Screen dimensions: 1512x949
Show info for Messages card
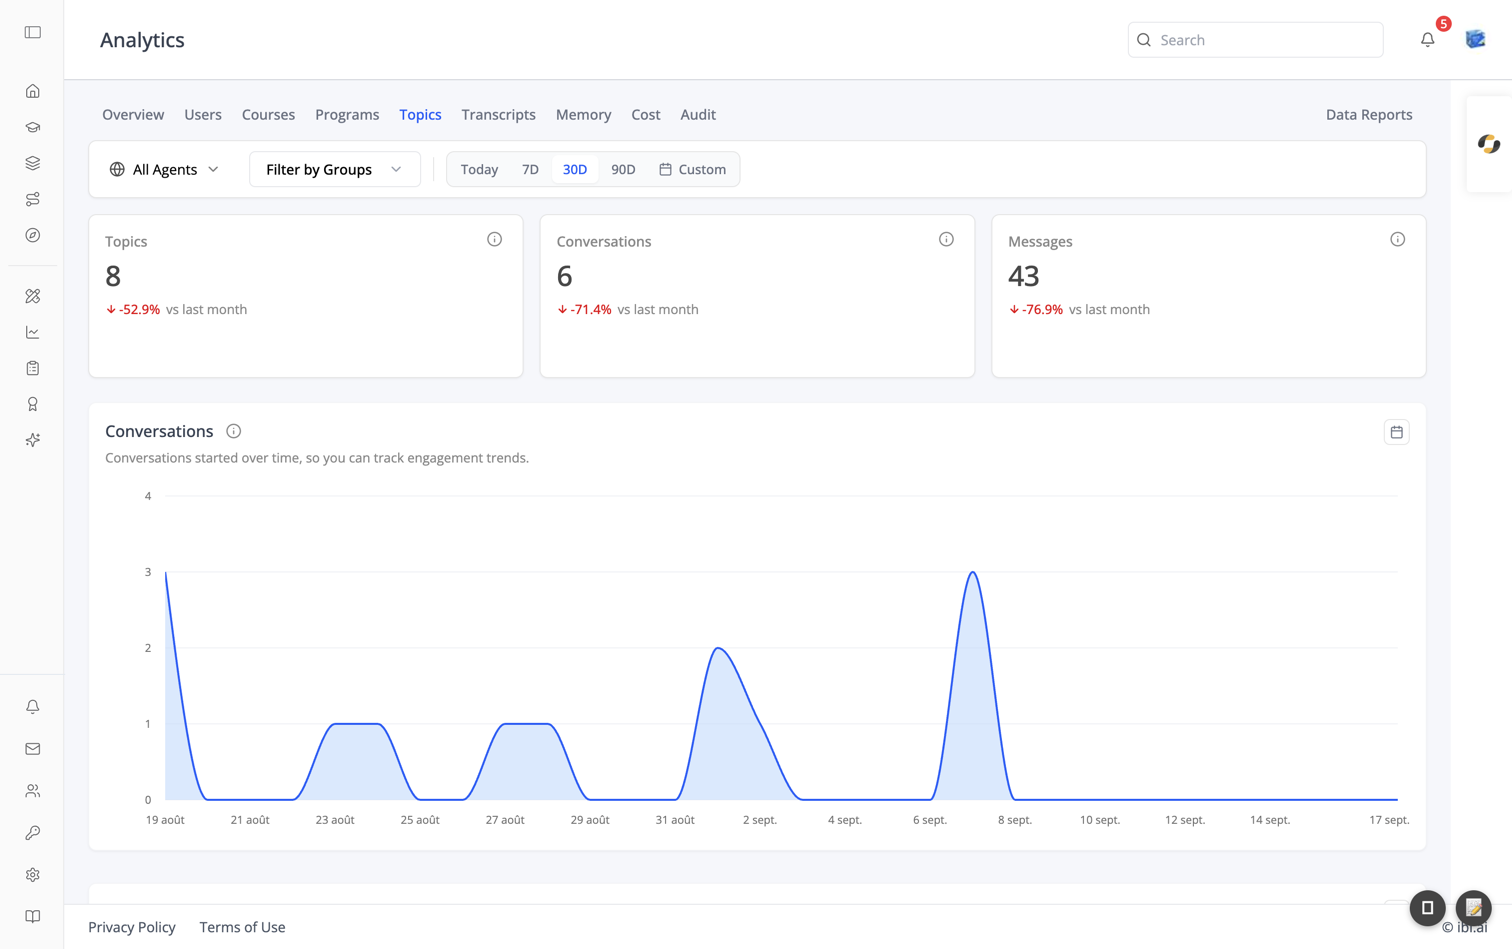[1398, 239]
